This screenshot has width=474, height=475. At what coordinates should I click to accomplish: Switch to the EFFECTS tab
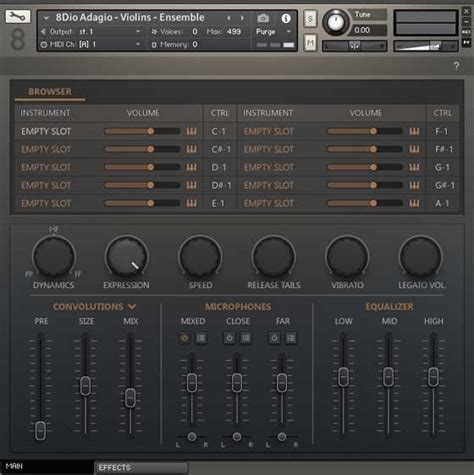(142, 467)
